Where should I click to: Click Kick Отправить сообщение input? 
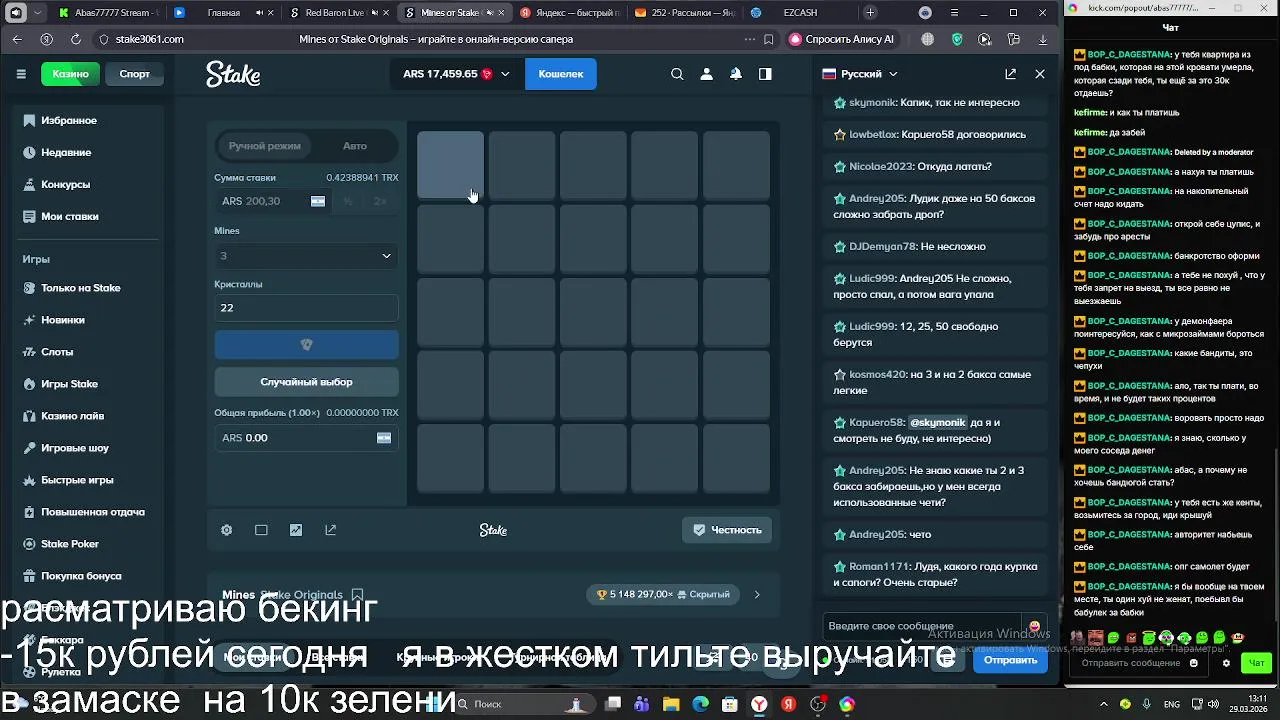click(x=1130, y=663)
